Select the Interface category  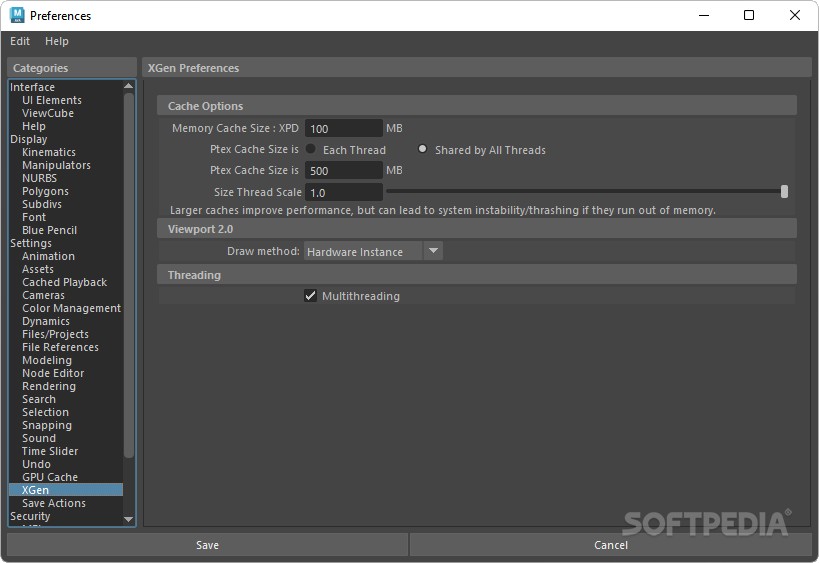pyautogui.click(x=32, y=87)
